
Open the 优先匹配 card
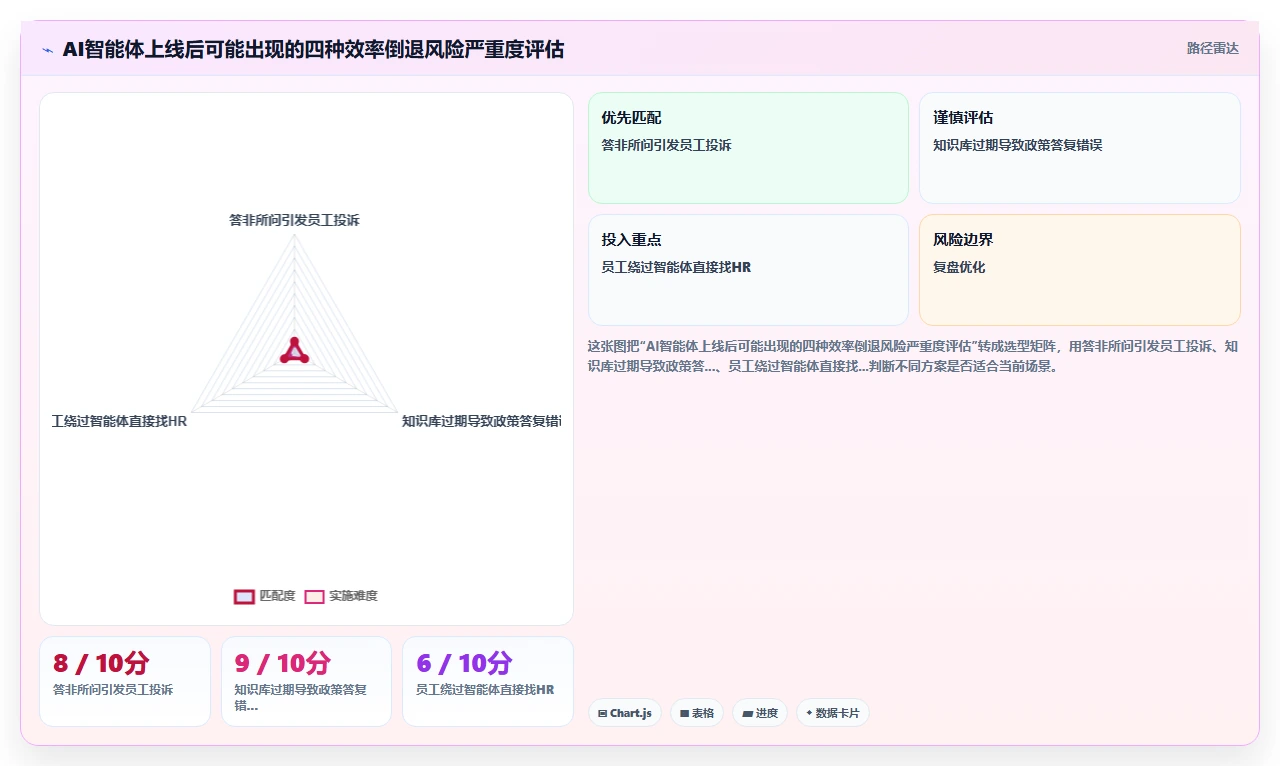pos(748,148)
